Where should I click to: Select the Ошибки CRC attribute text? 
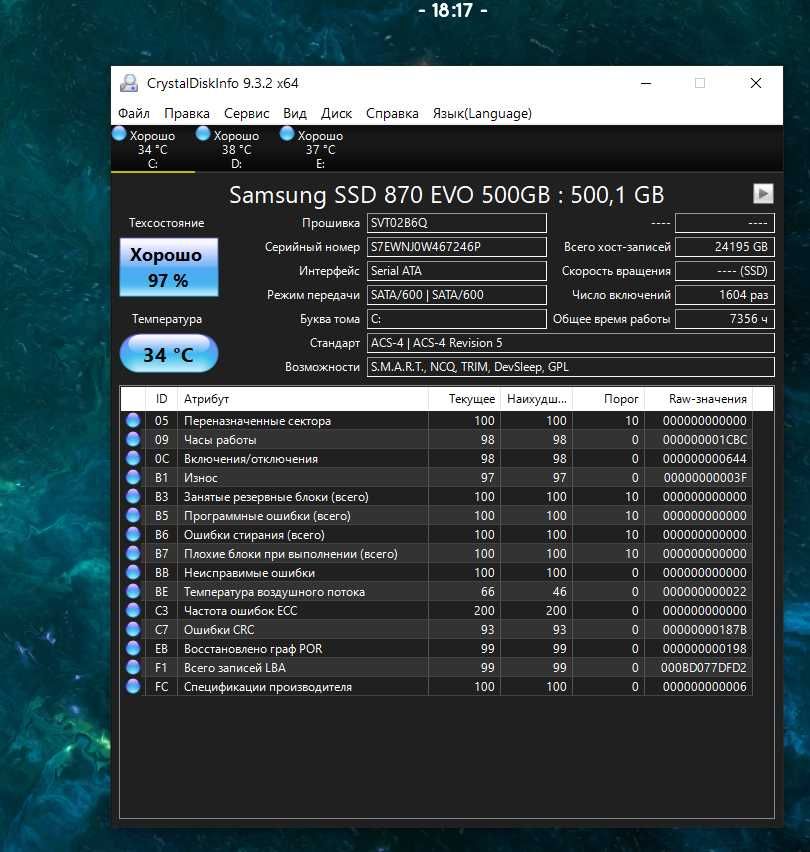tap(219, 630)
